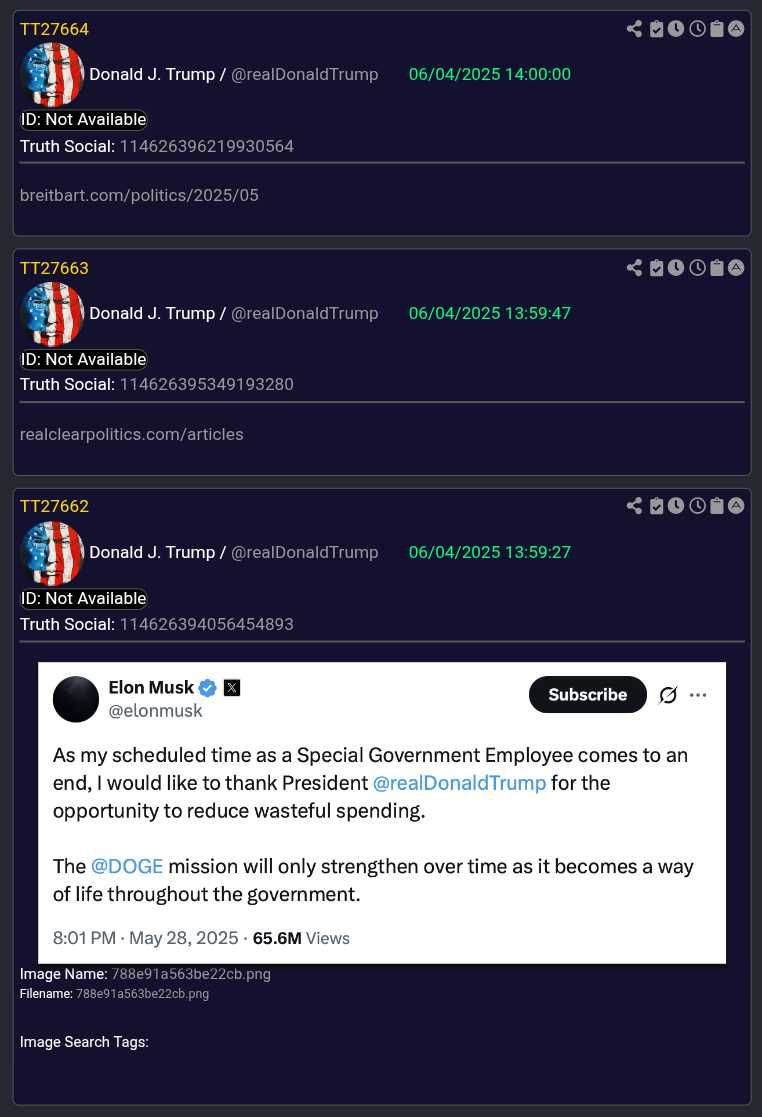Open the three-dot menu in the tweet
762x1117 pixels.
click(x=698, y=695)
